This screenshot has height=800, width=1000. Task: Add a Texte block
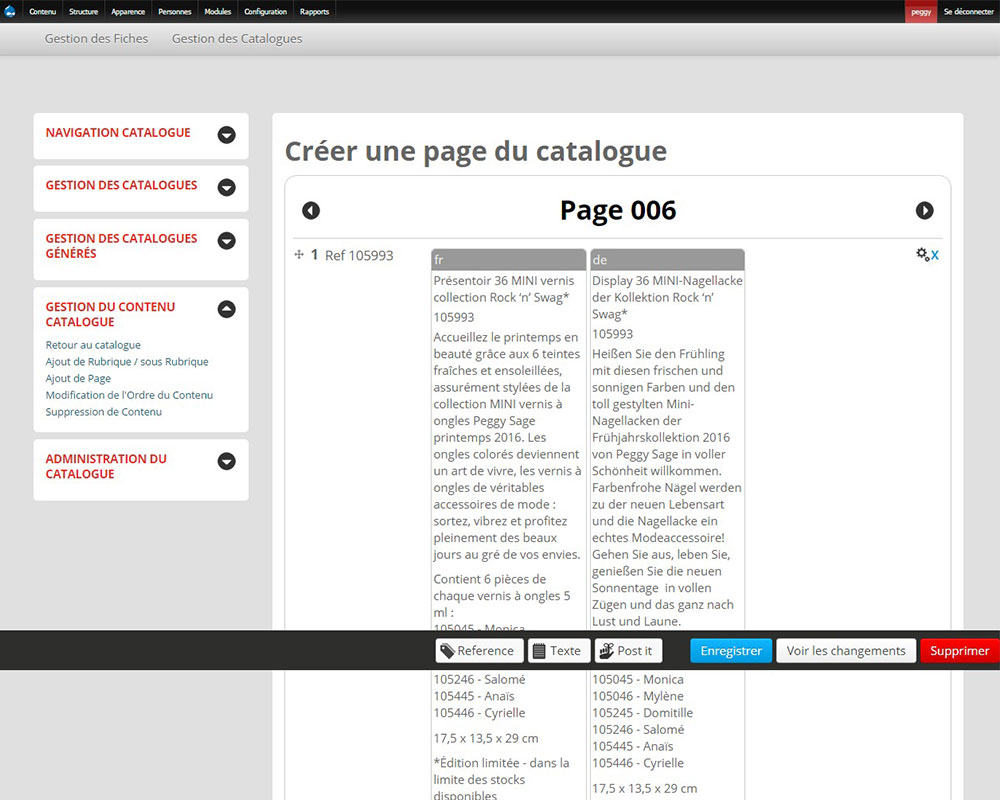click(x=559, y=651)
